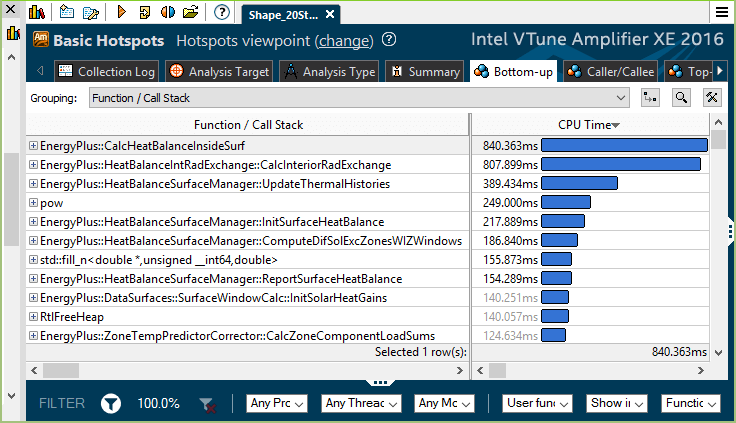Open viewpoint help question mark icon
The height and width of the screenshot is (423, 736).
(x=389, y=40)
